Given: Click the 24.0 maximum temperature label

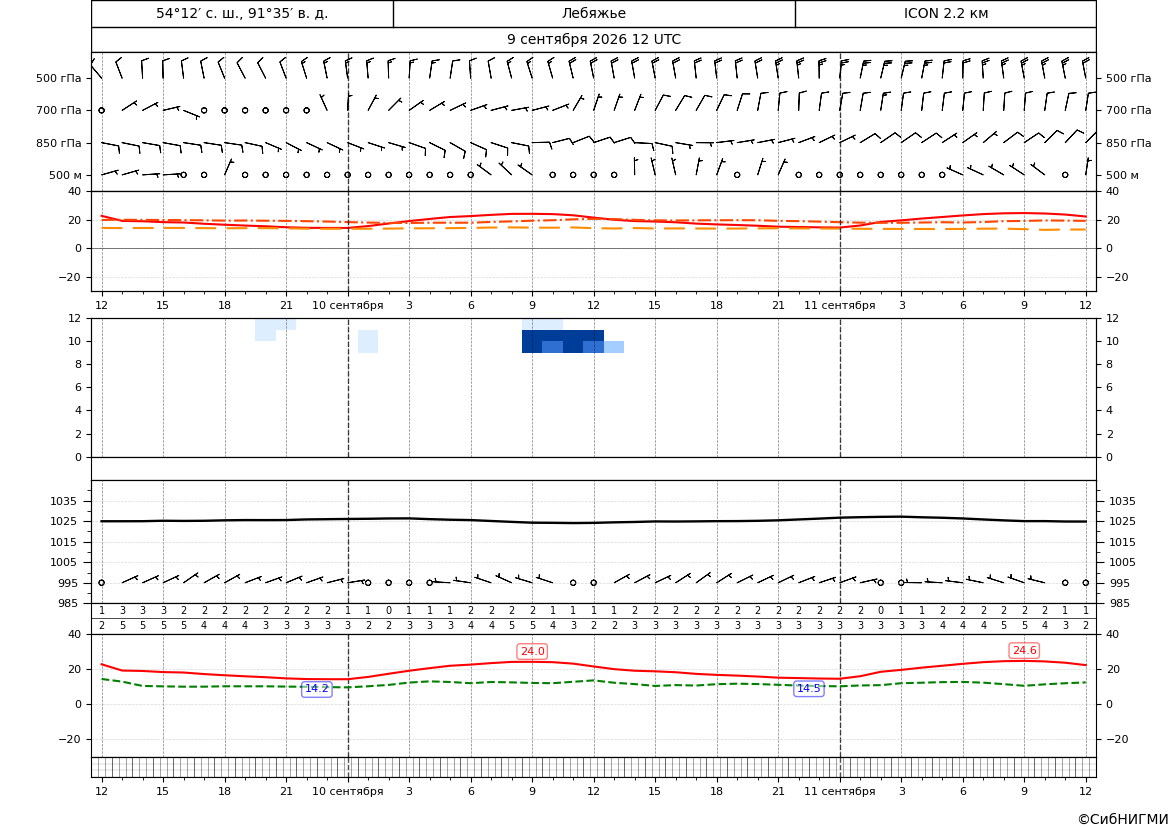Looking at the screenshot, I should point(532,651).
